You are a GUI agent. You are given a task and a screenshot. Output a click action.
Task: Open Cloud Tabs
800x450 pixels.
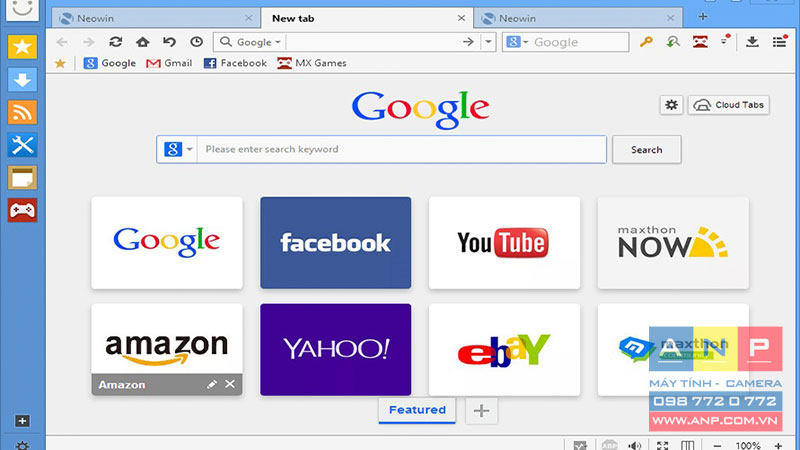pyautogui.click(x=729, y=105)
